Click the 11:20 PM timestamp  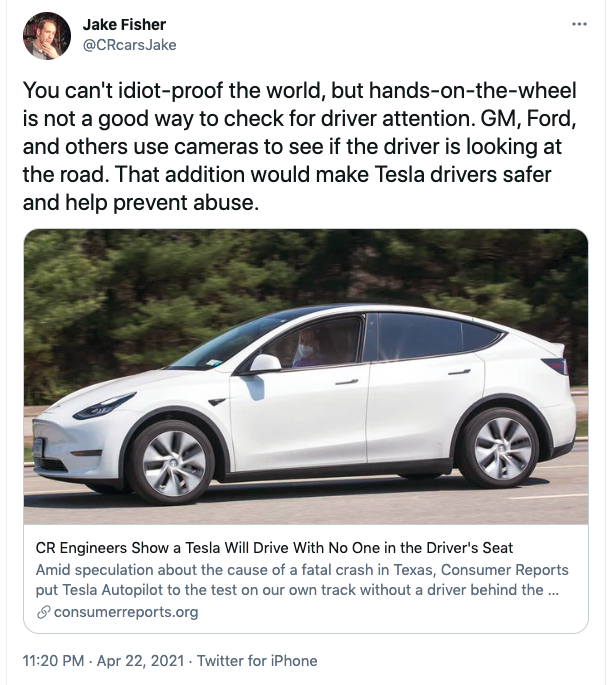pos(54,660)
